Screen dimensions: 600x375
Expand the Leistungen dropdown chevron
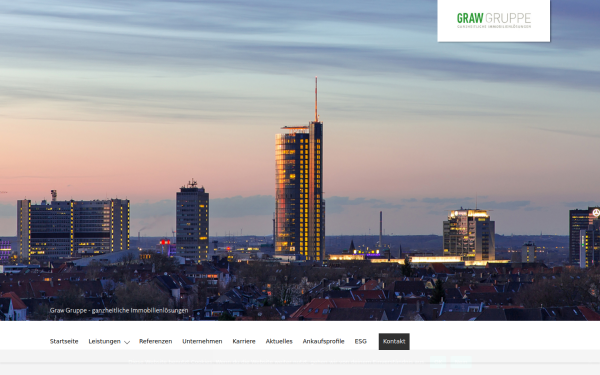(x=127, y=342)
